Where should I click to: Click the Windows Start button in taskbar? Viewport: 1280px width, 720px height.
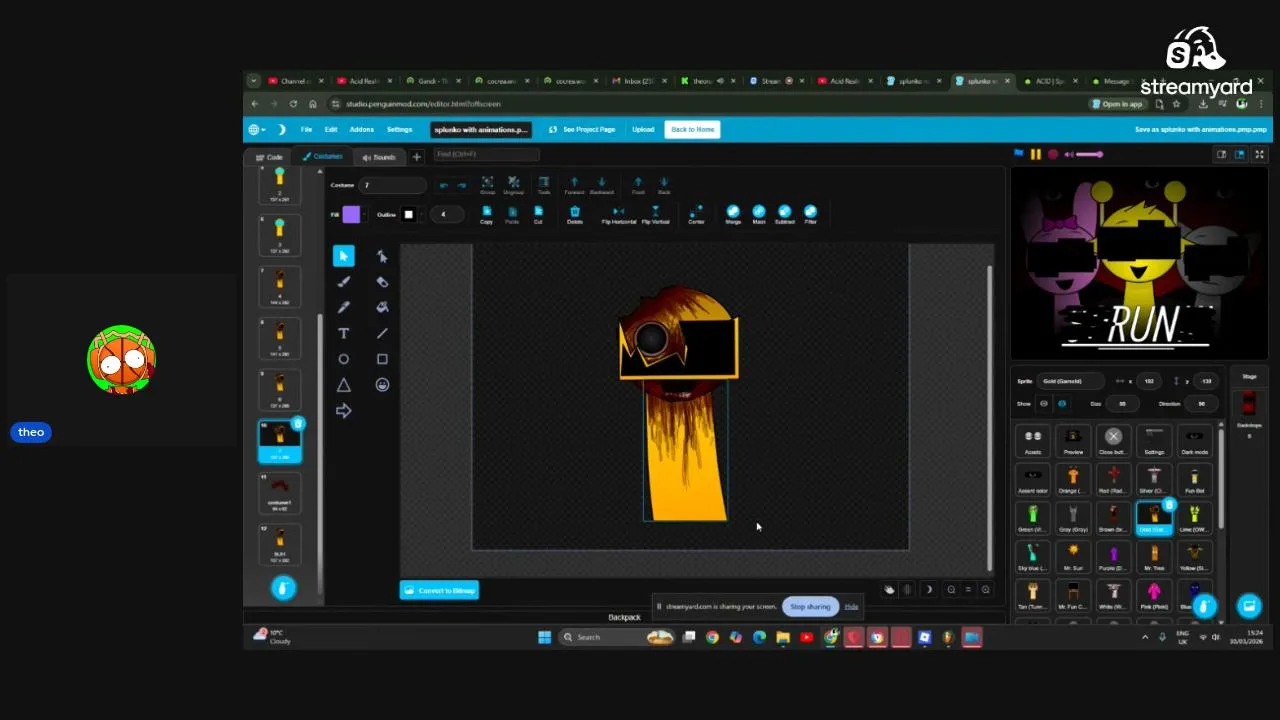pyautogui.click(x=544, y=637)
